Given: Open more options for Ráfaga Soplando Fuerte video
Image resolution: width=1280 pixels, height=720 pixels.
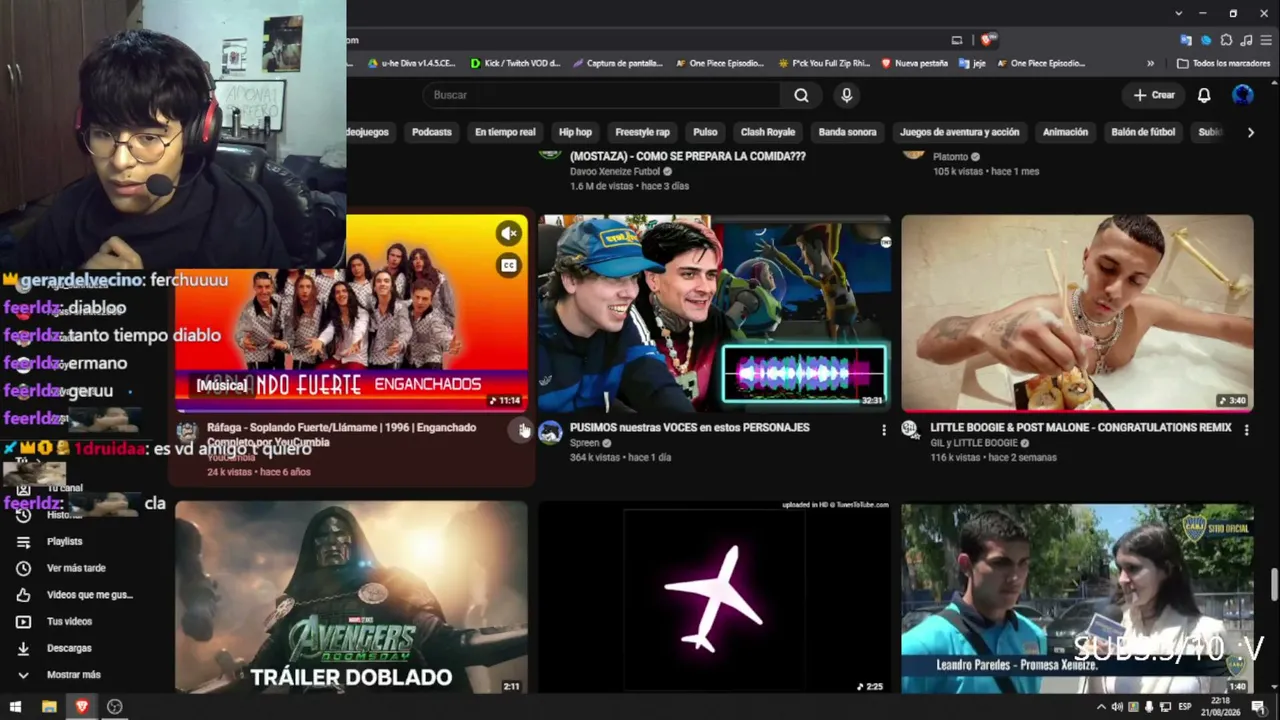Looking at the screenshot, I should click(522, 430).
